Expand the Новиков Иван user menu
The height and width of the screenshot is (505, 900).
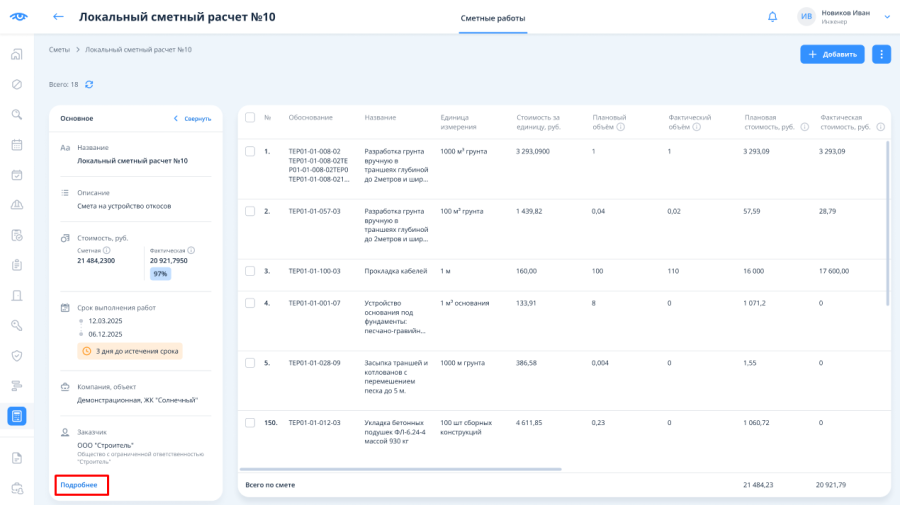click(x=887, y=17)
